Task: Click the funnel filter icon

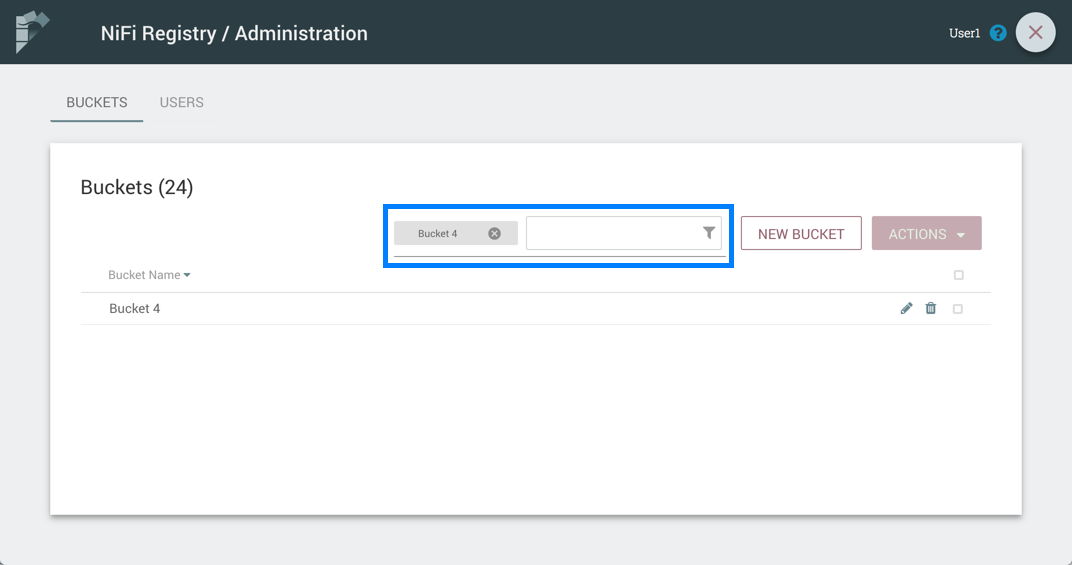Action: click(x=708, y=233)
